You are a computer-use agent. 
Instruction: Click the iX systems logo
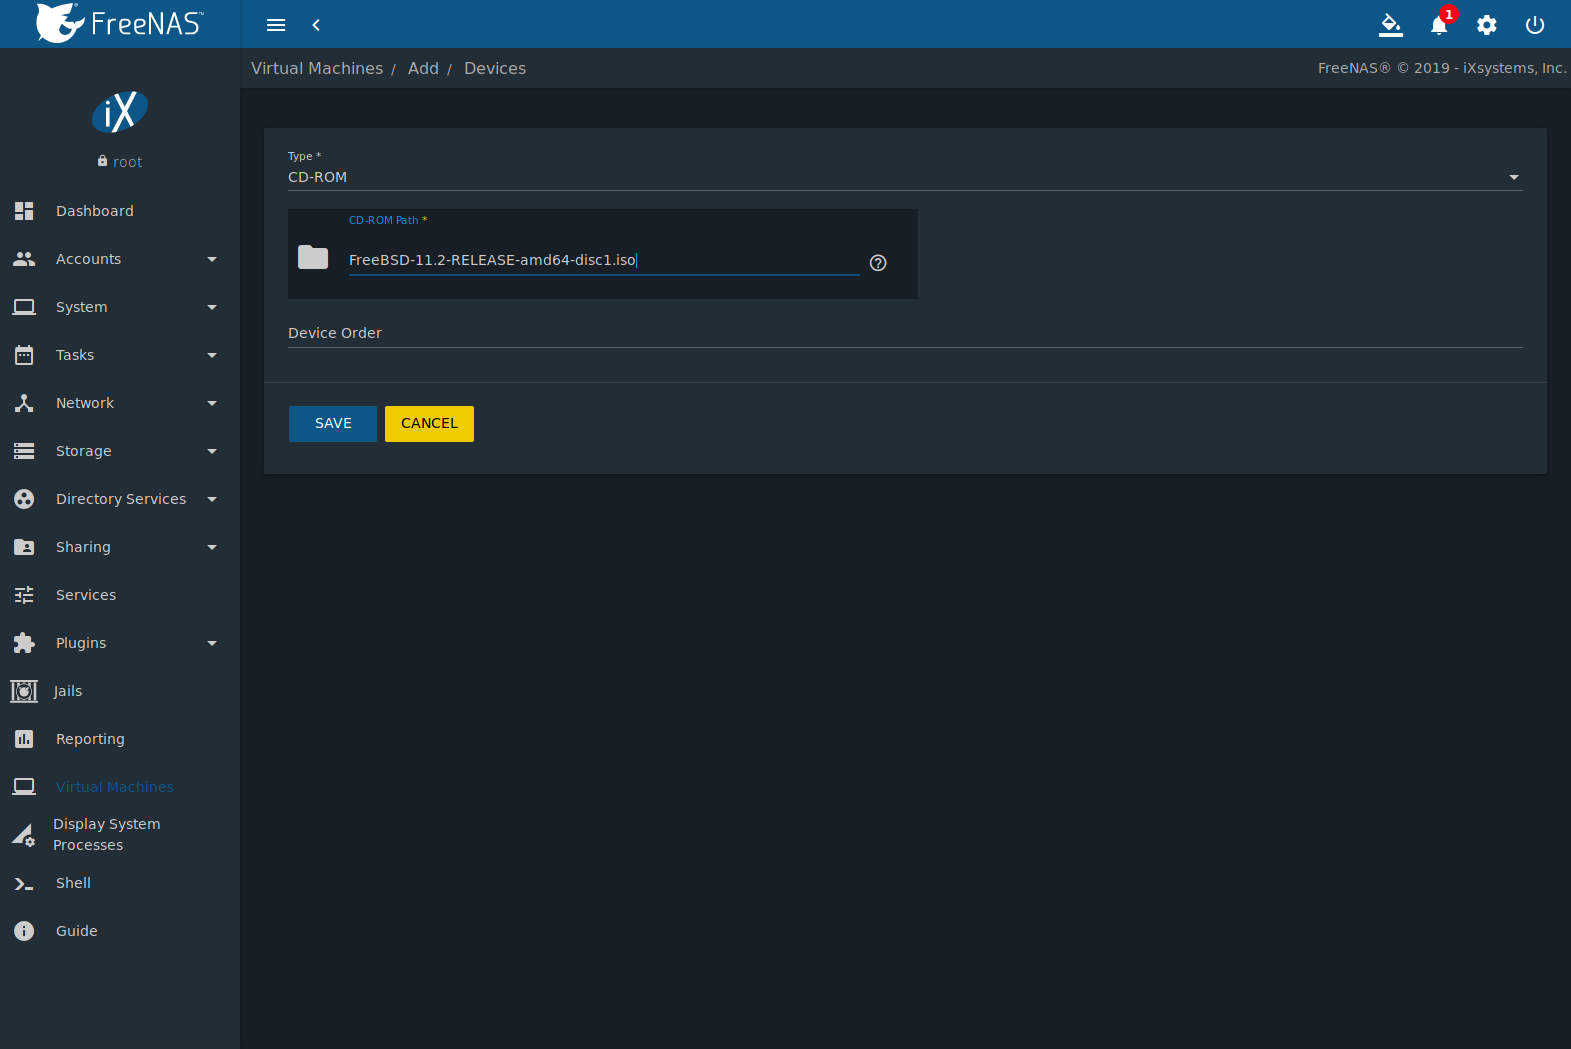[120, 112]
